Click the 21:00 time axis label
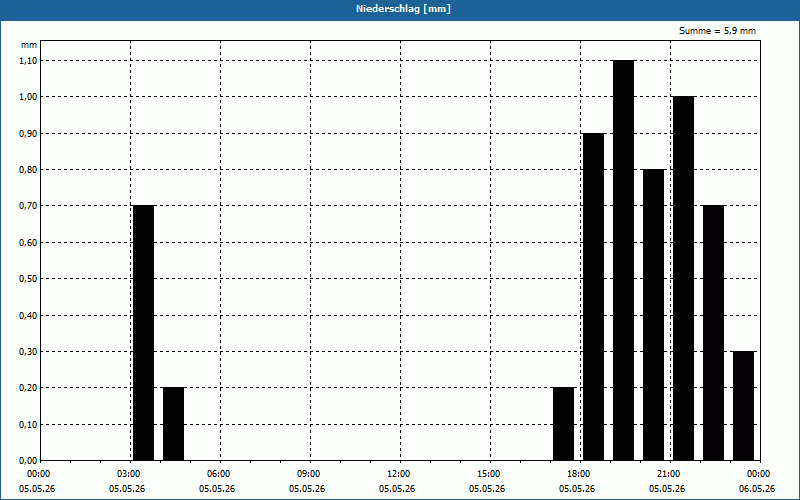This screenshot has height=500, width=800. pos(669,474)
